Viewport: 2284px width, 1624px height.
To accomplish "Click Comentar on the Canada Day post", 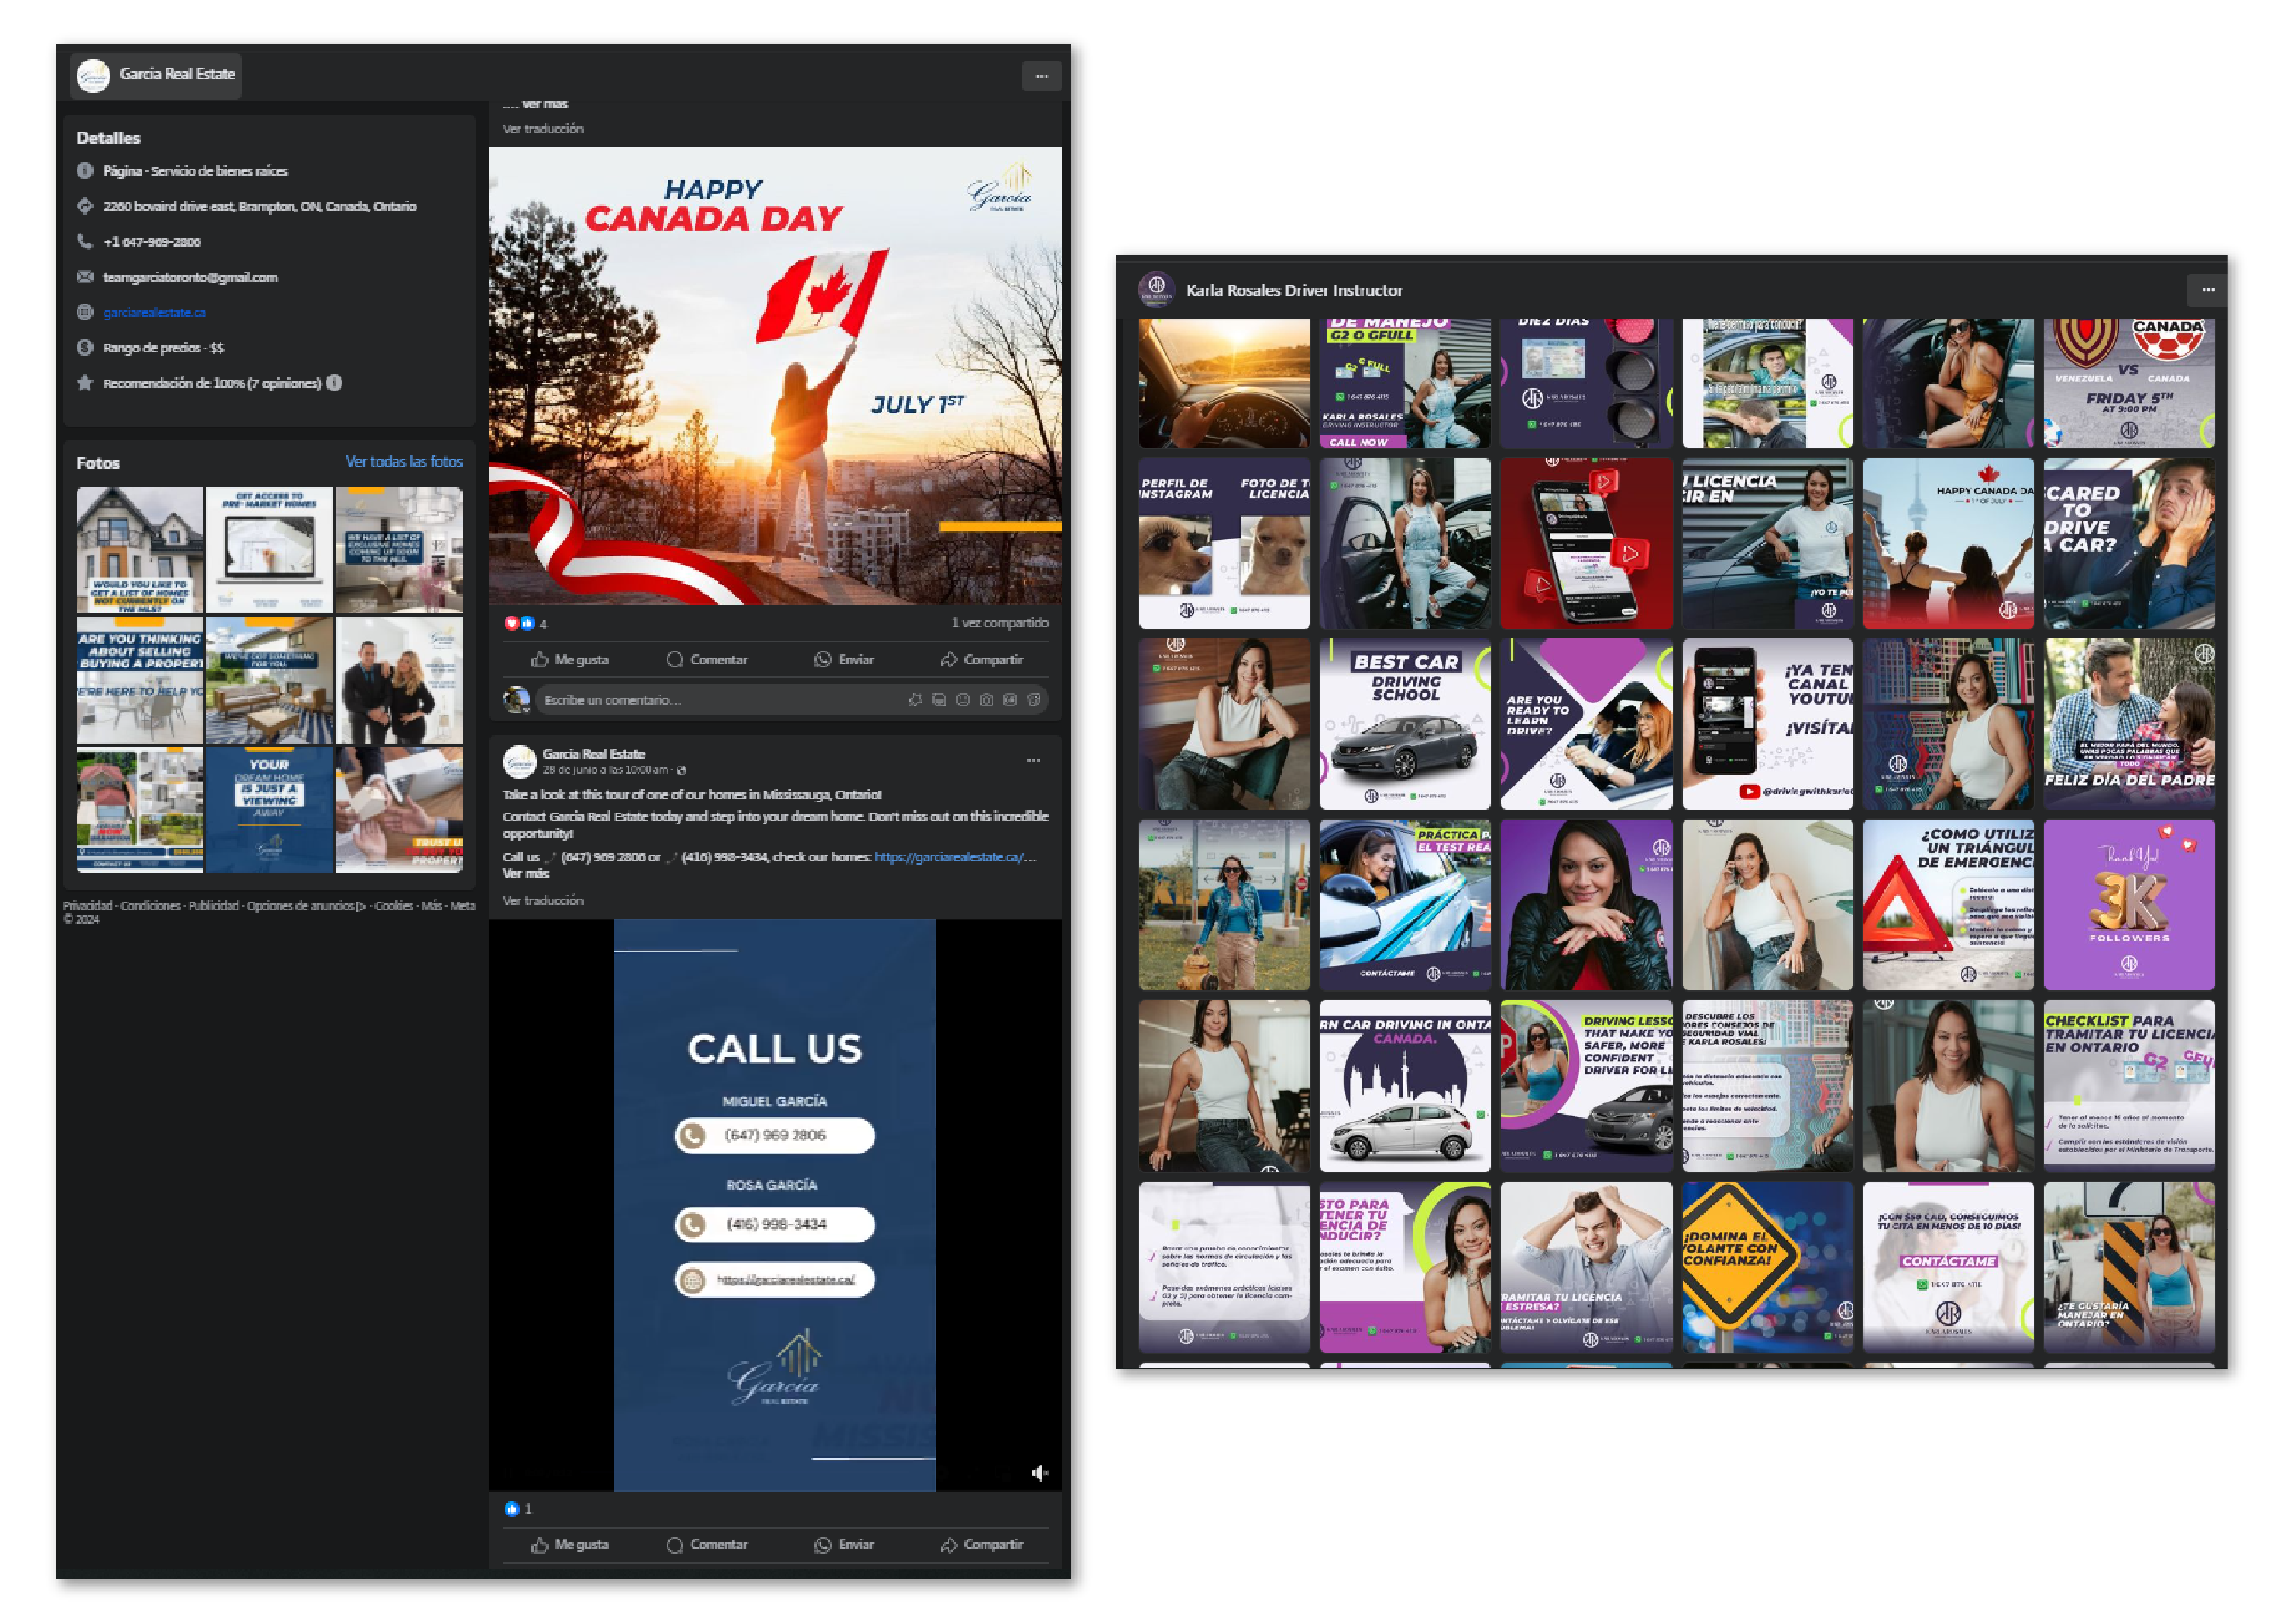I will (707, 659).
